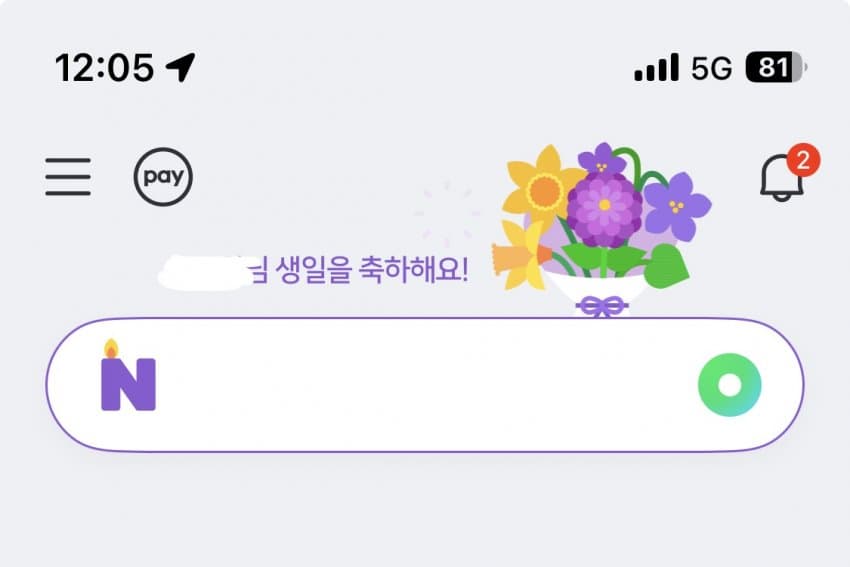Tap the 5G network label

click(711, 68)
